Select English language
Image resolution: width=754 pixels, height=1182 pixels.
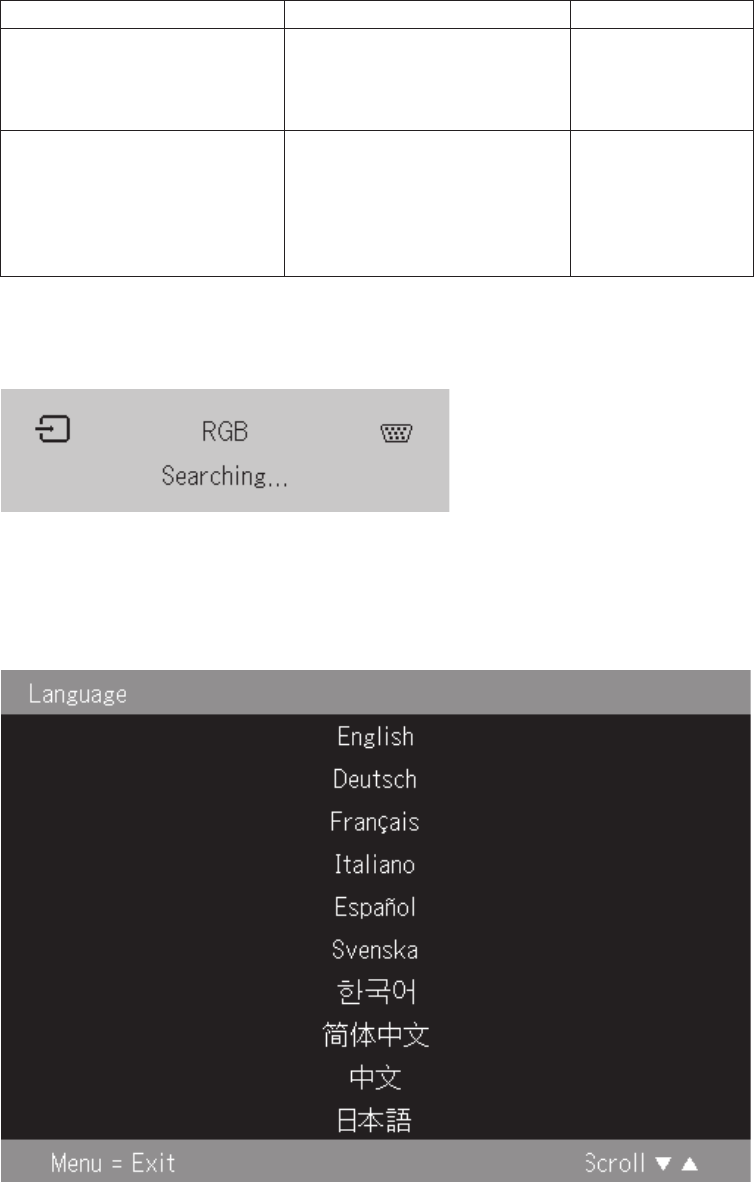[x=375, y=737]
